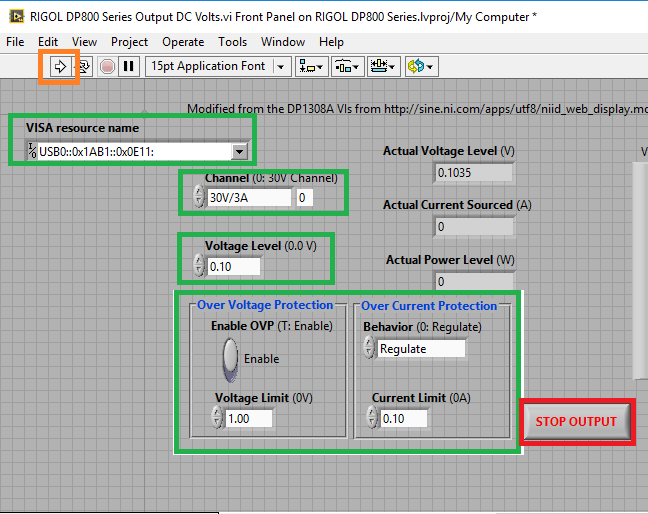The width and height of the screenshot is (648, 514).
Task: Click the Run arrow button
Action: 60,67
